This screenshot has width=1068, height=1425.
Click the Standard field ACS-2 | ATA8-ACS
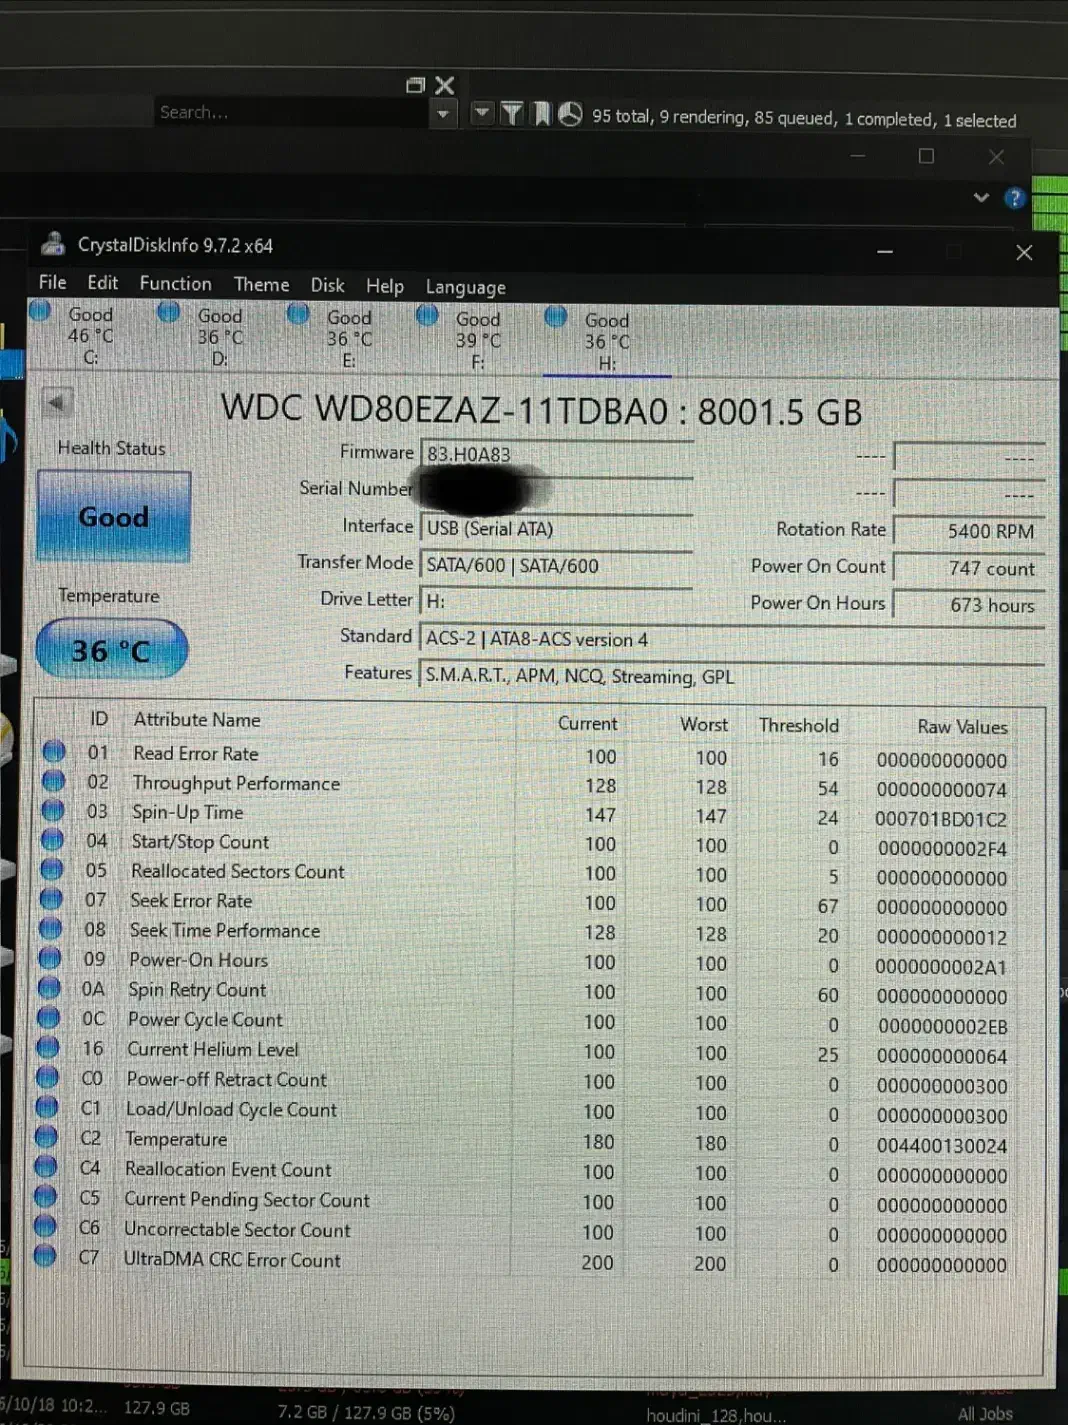click(x=732, y=640)
